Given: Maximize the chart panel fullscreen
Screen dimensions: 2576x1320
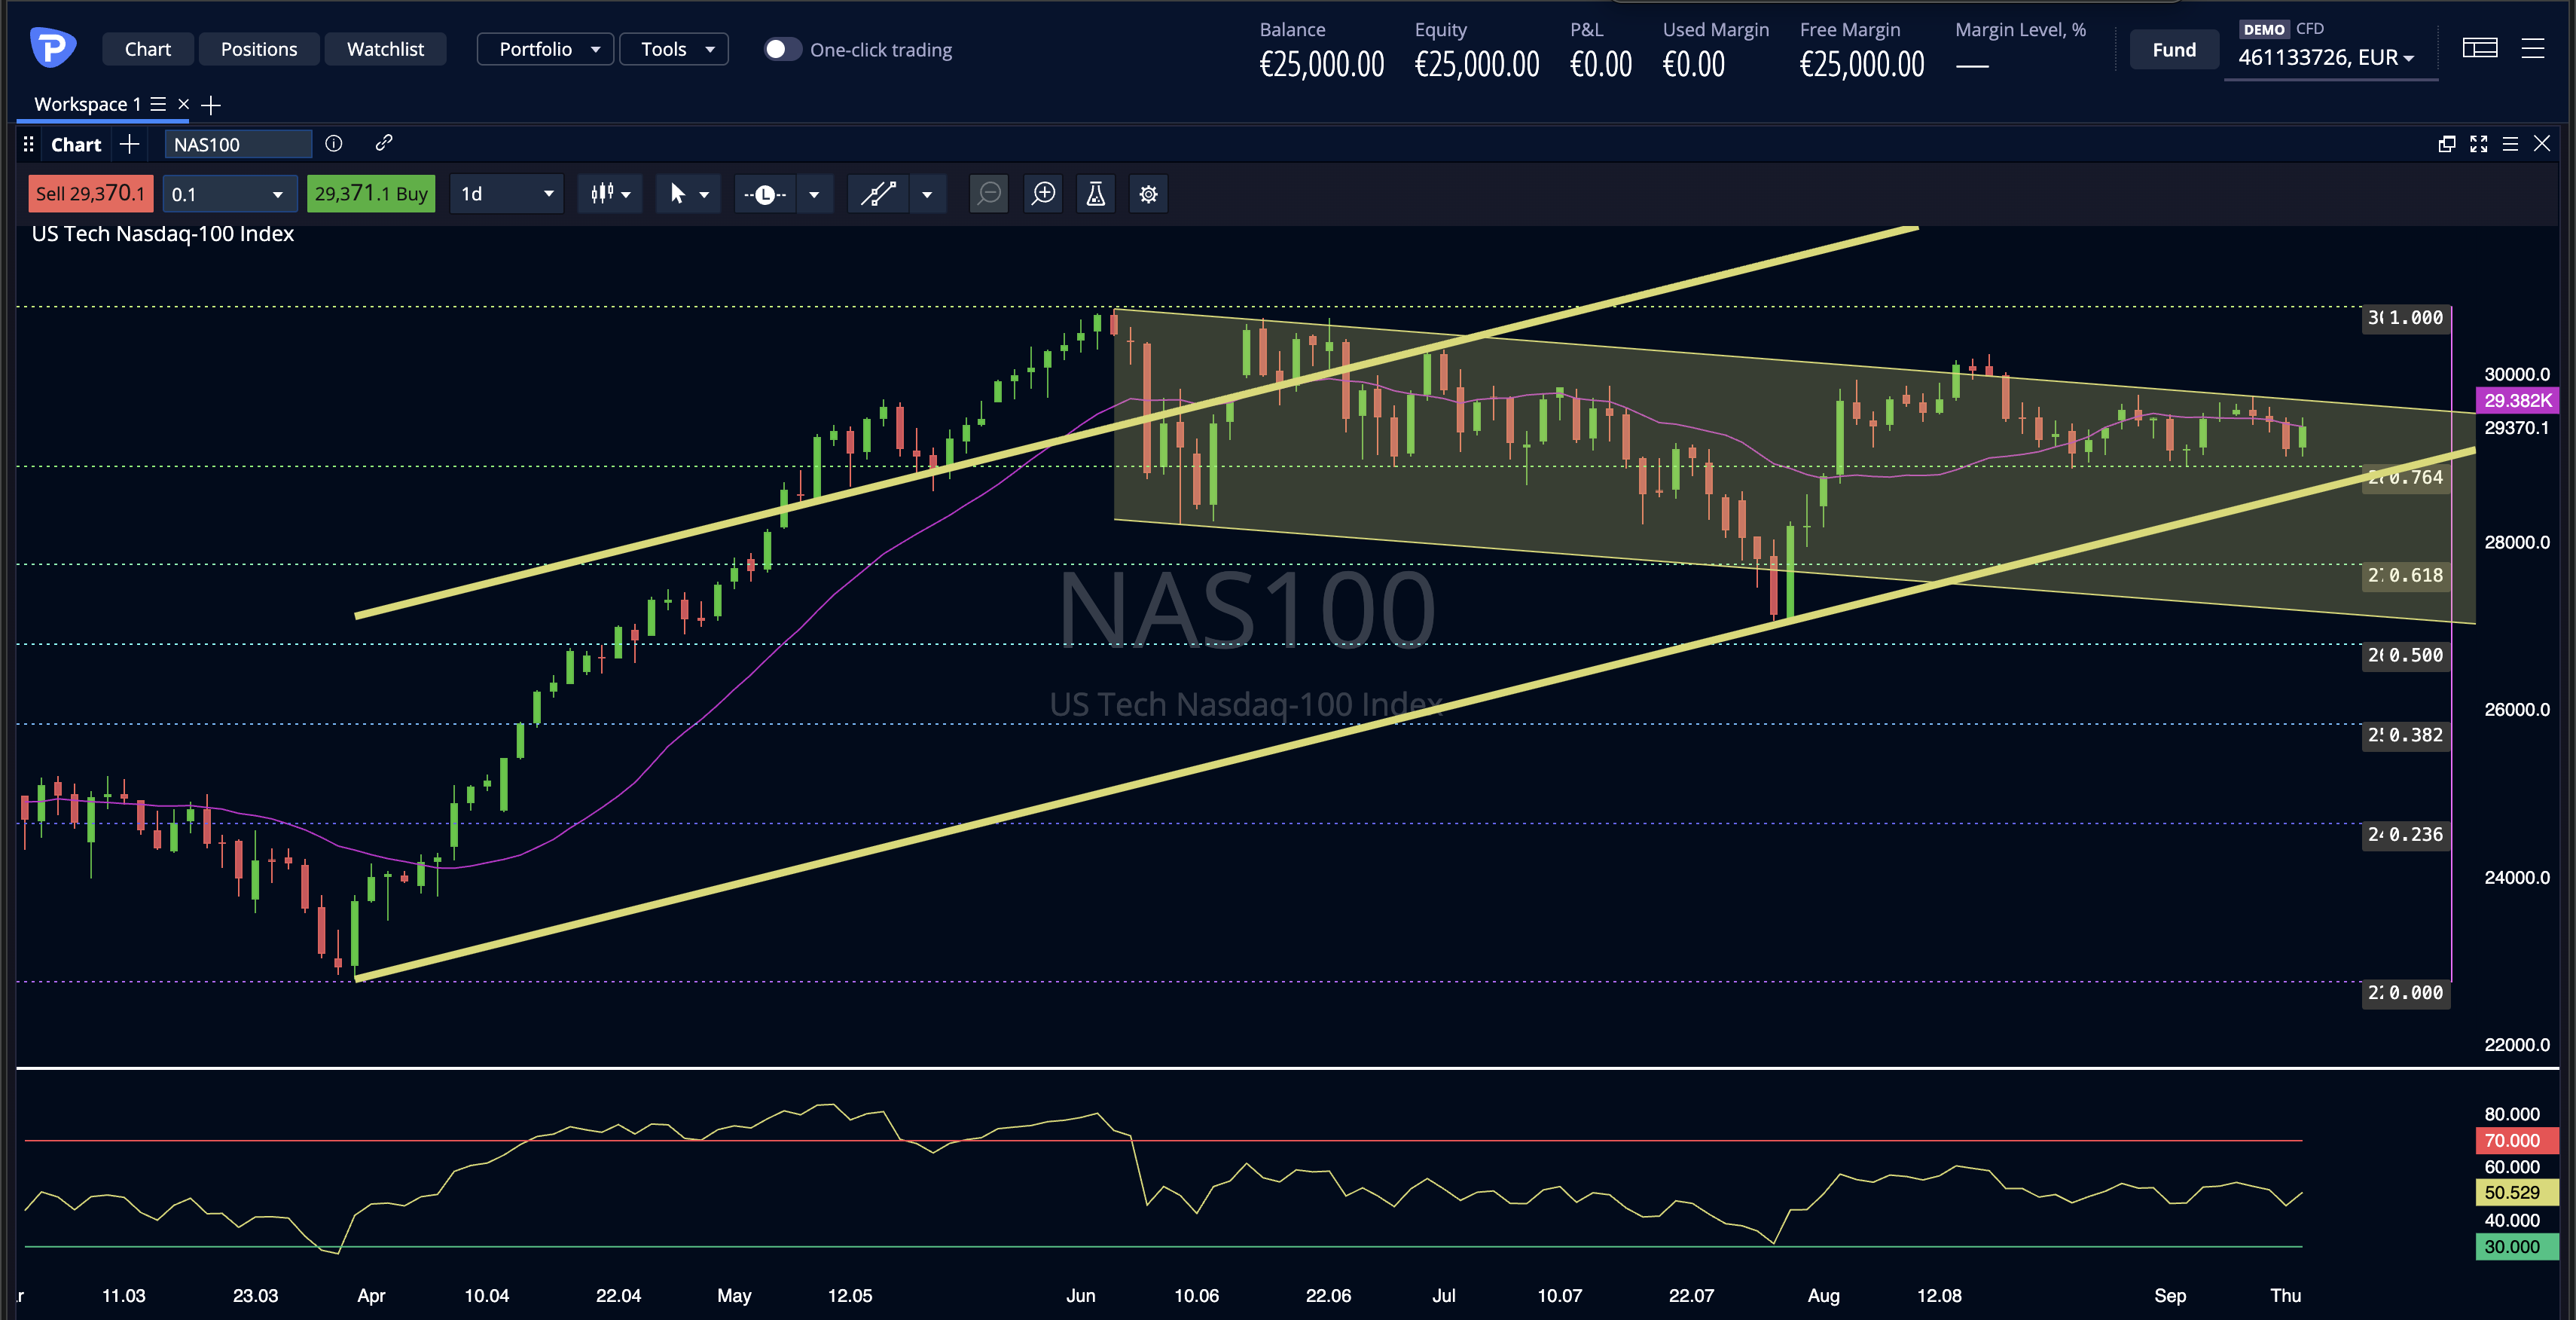Looking at the screenshot, I should click(2478, 144).
